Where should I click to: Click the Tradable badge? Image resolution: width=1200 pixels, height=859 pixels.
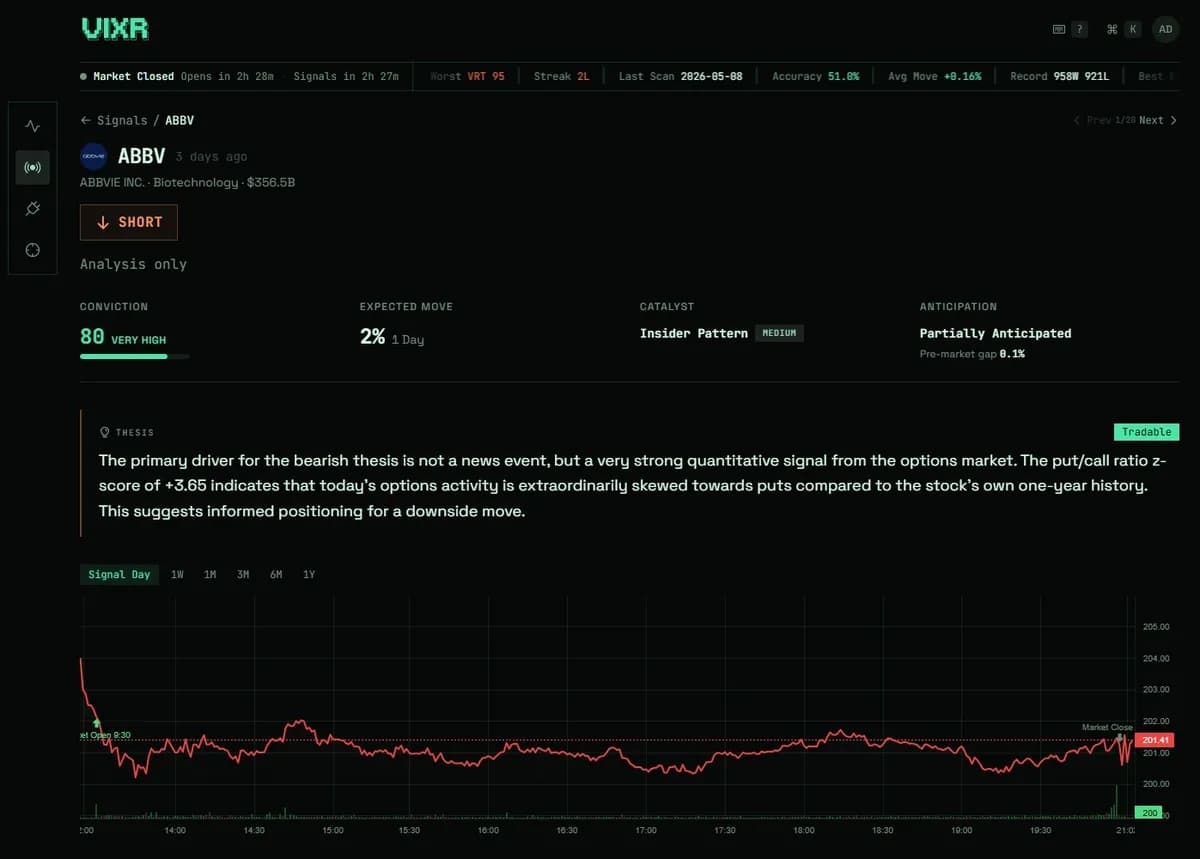1146,432
